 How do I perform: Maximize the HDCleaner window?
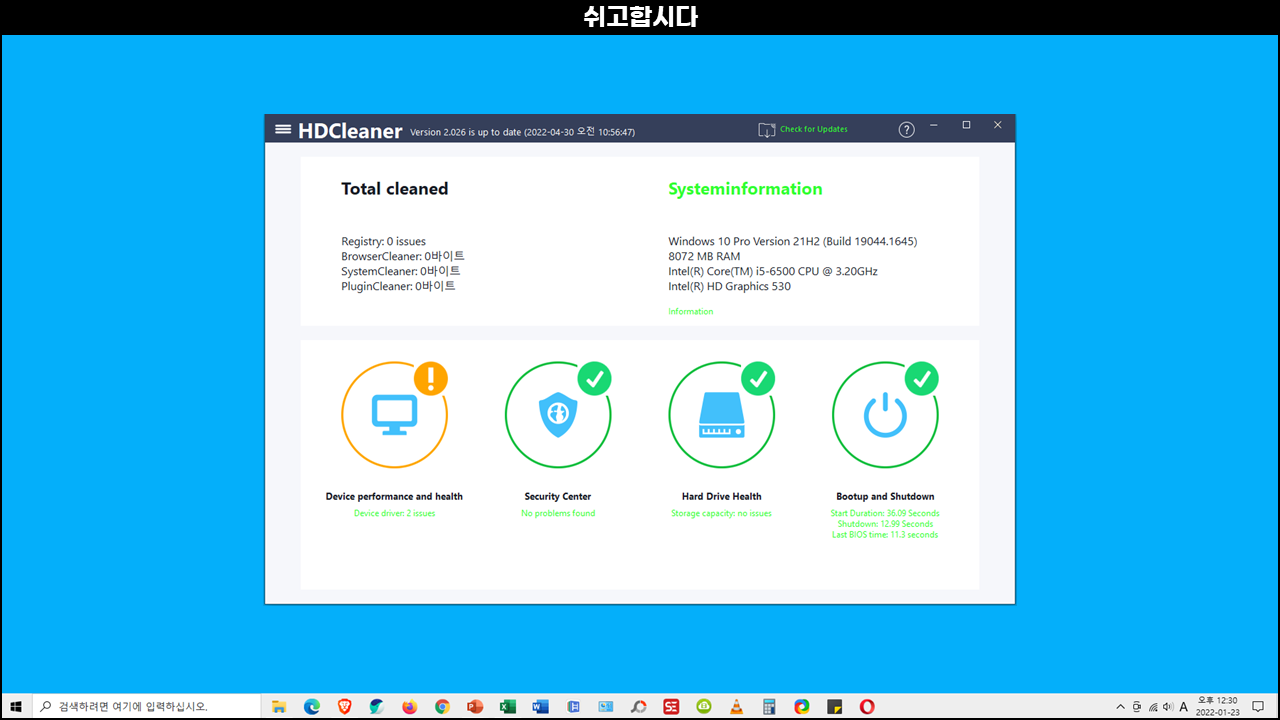click(966, 125)
